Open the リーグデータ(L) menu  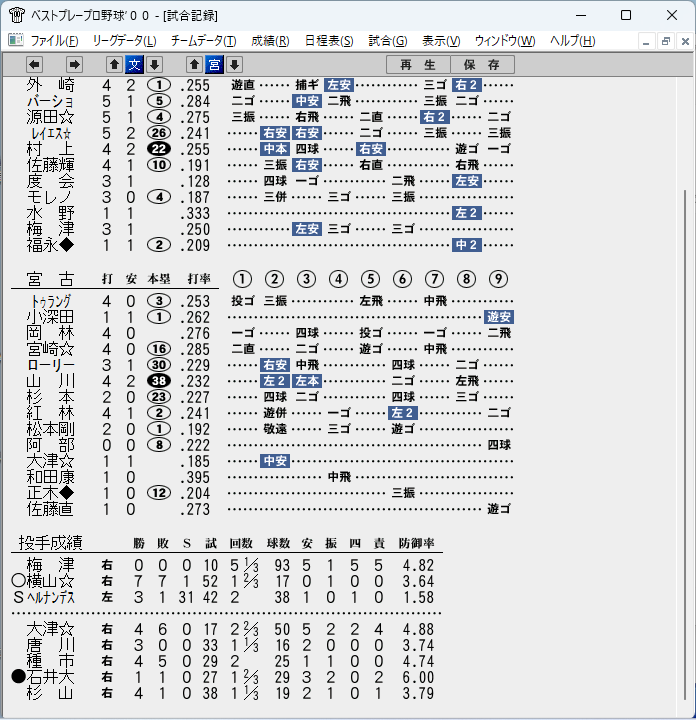click(x=124, y=41)
